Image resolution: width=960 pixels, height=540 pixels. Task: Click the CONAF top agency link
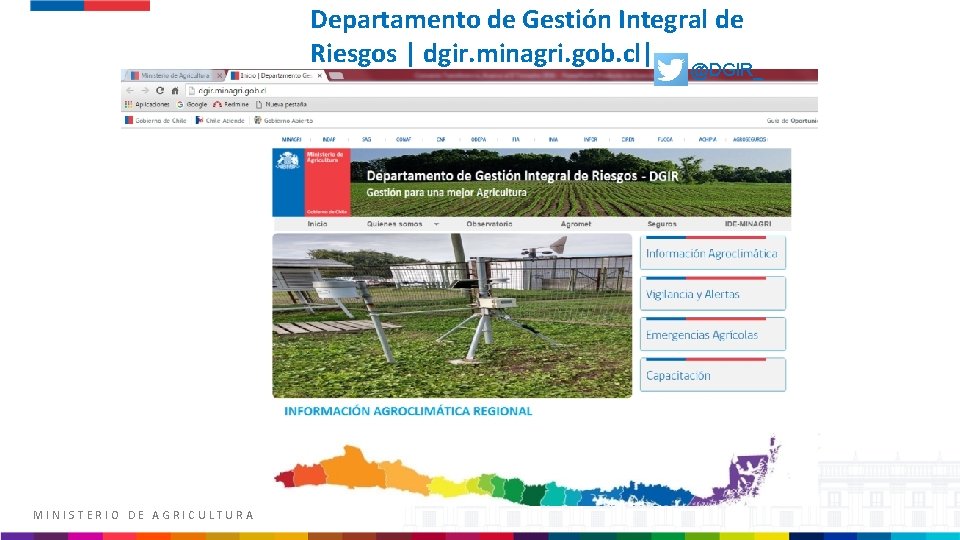click(403, 140)
